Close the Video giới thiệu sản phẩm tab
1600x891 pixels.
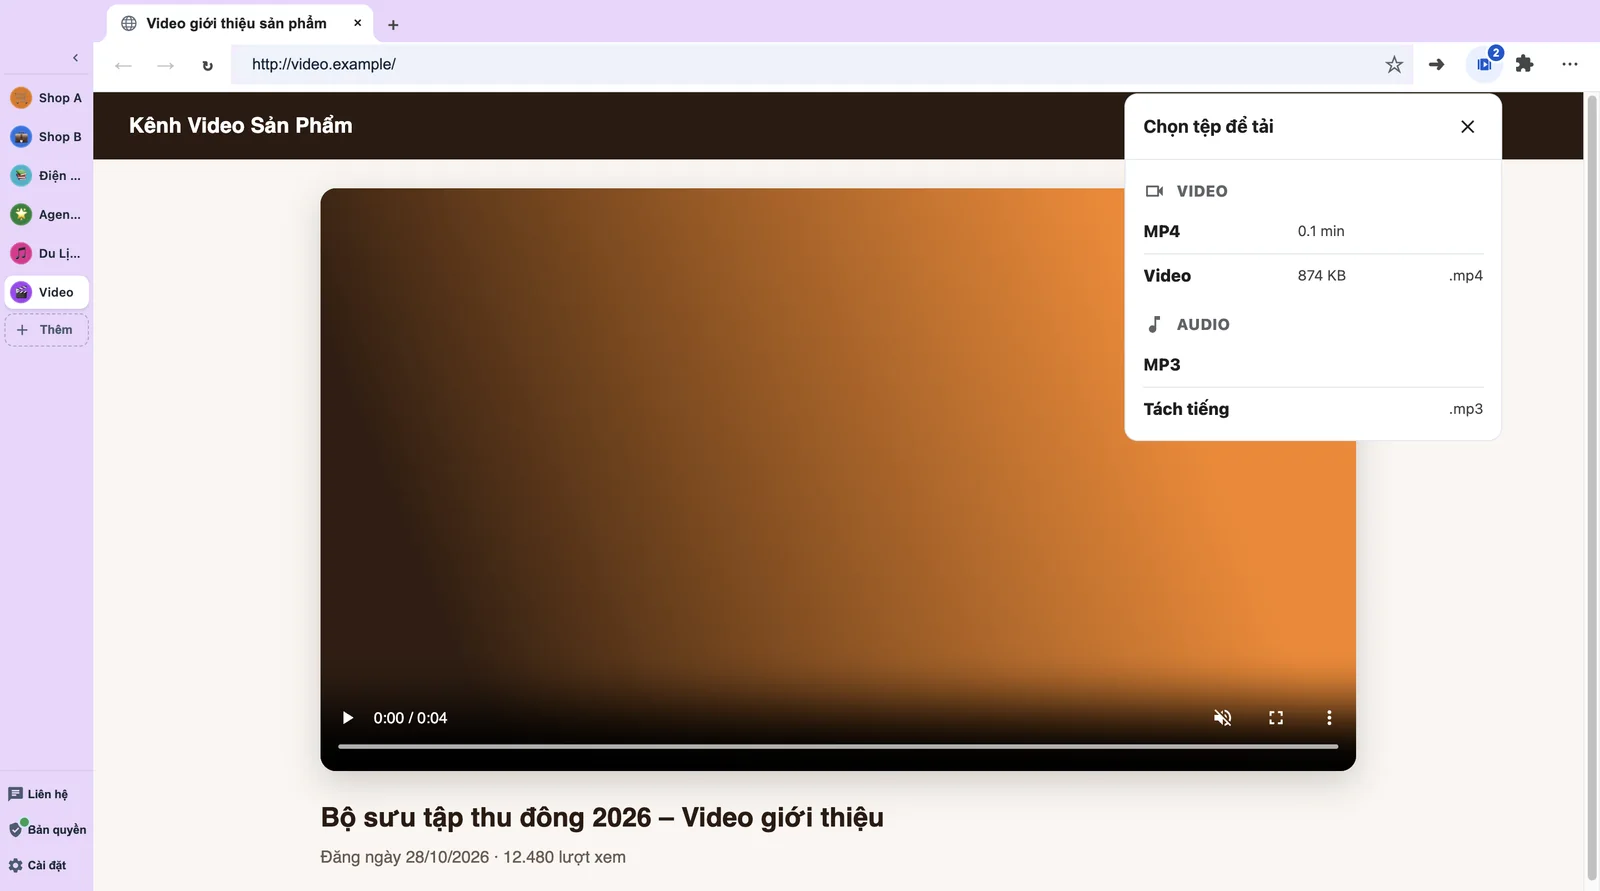pos(357,23)
